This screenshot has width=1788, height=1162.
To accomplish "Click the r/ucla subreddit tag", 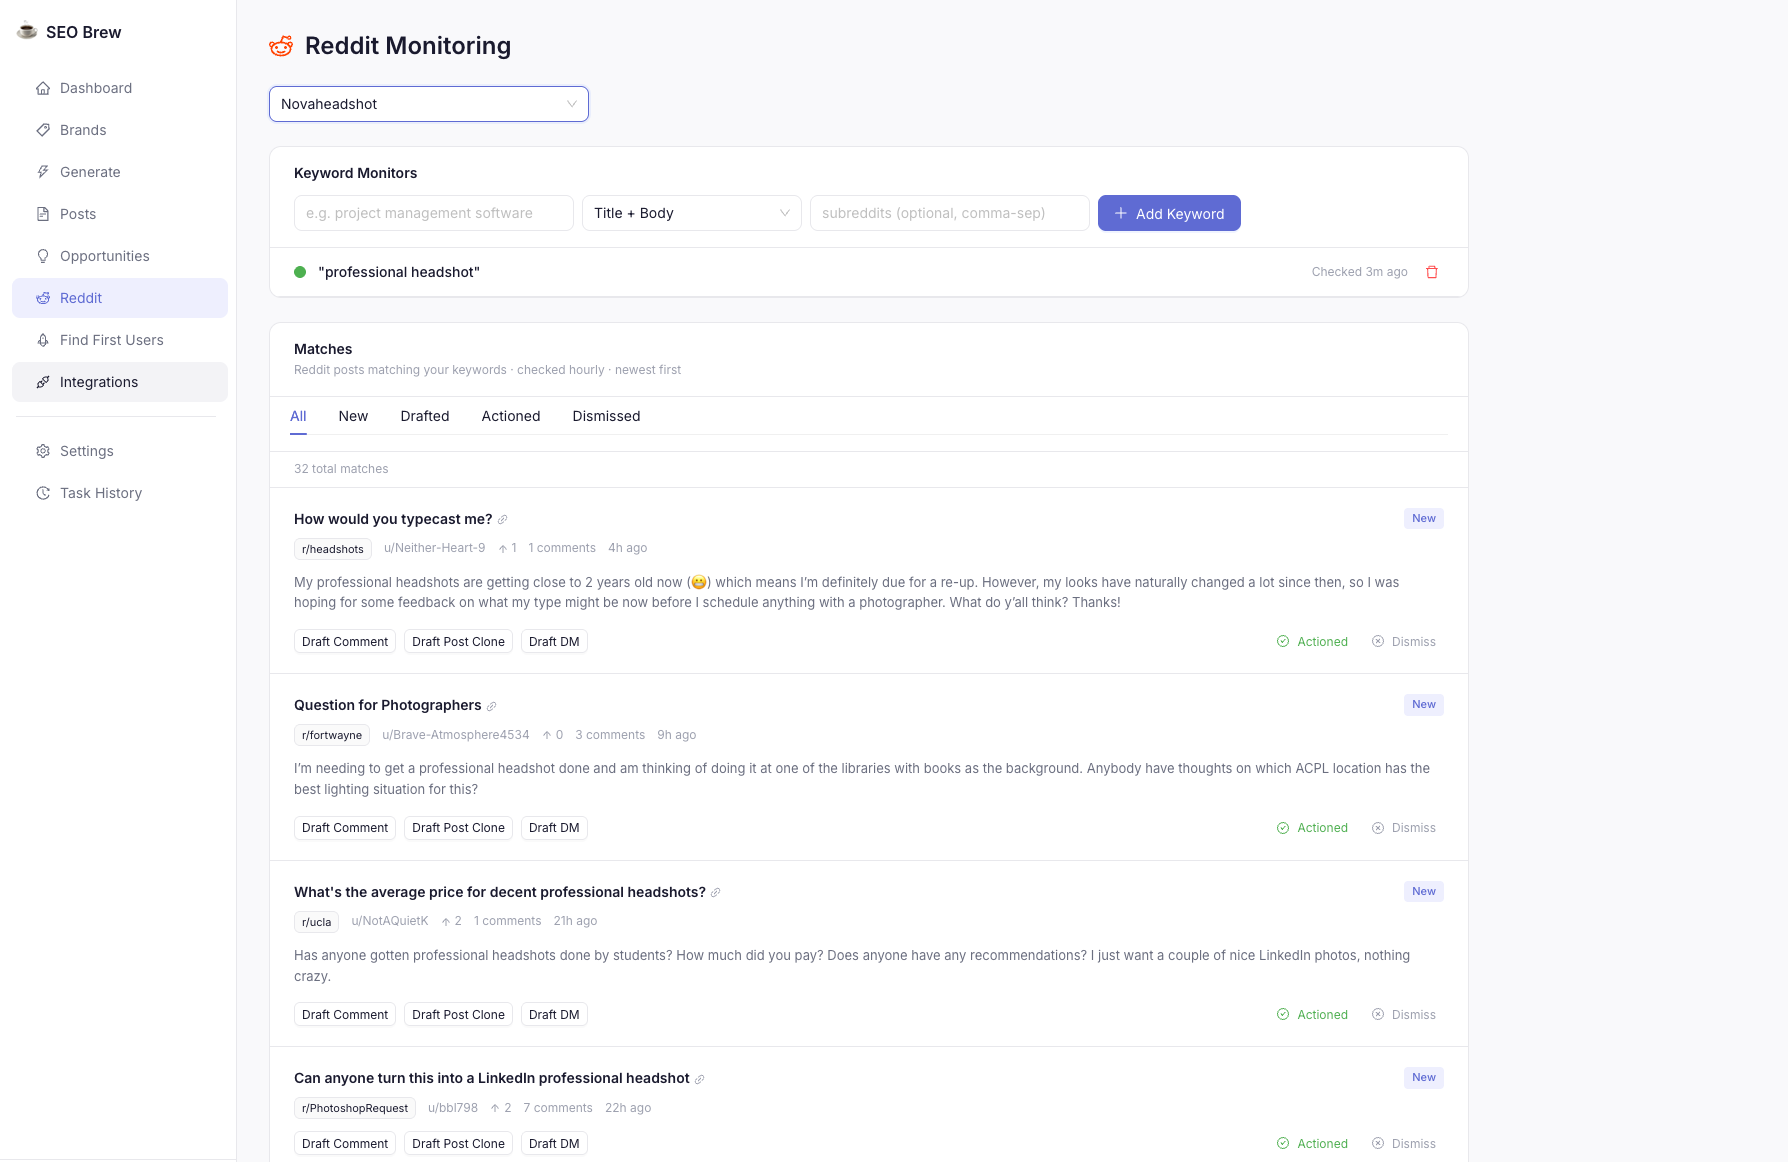I will pos(316,922).
